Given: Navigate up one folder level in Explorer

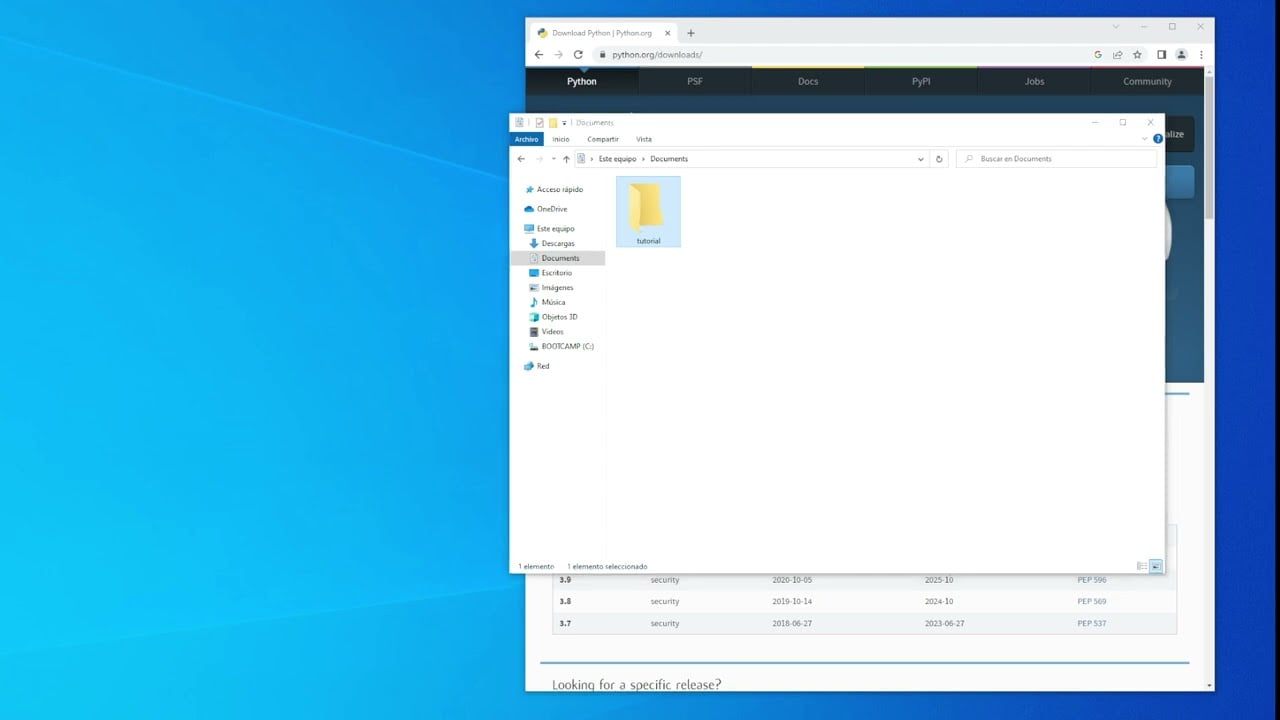Looking at the screenshot, I should coord(566,158).
